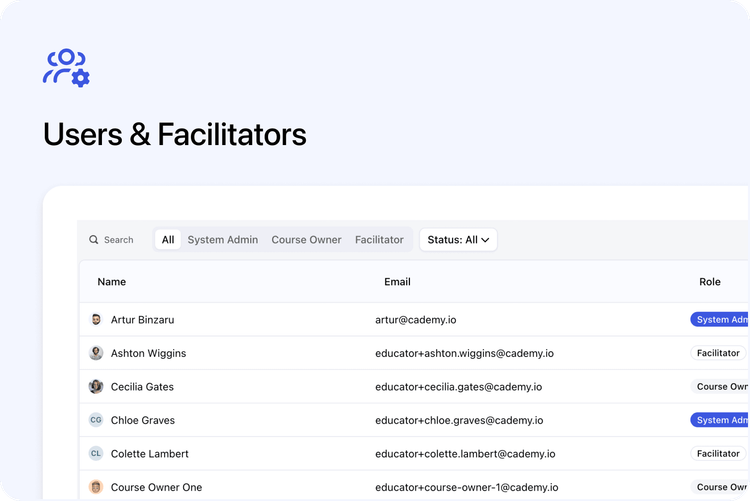Click Colette Lambert's CL initials avatar
The height and width of the screenshot is (501, 750).
pyautogui.click(x=96, y=454)
